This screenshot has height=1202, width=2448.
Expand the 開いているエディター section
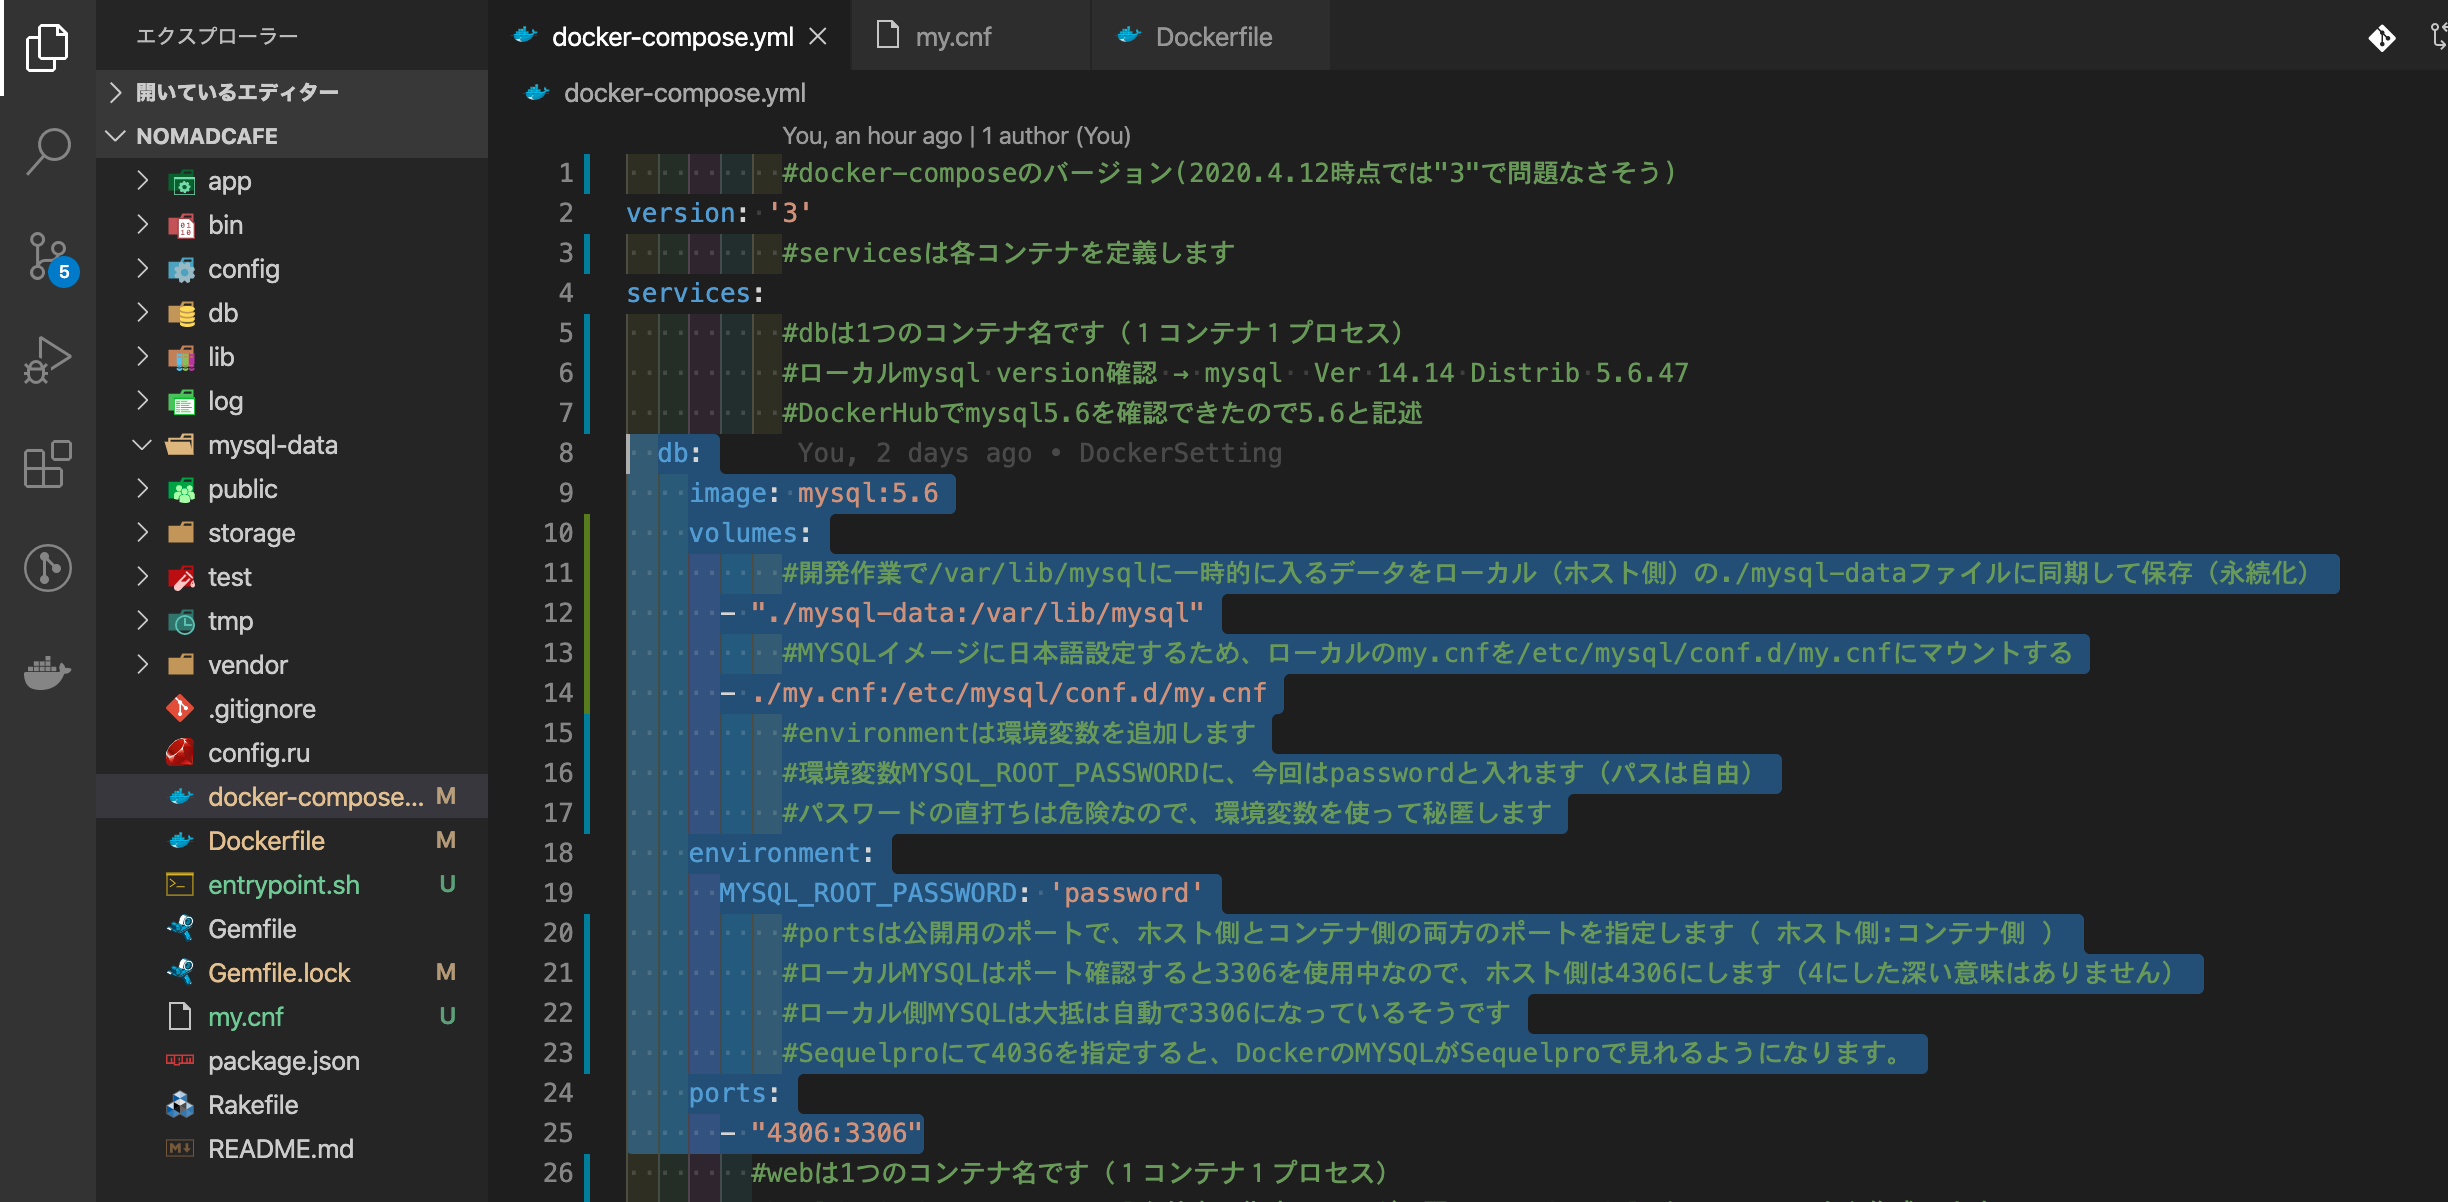(x=237, y=92)
